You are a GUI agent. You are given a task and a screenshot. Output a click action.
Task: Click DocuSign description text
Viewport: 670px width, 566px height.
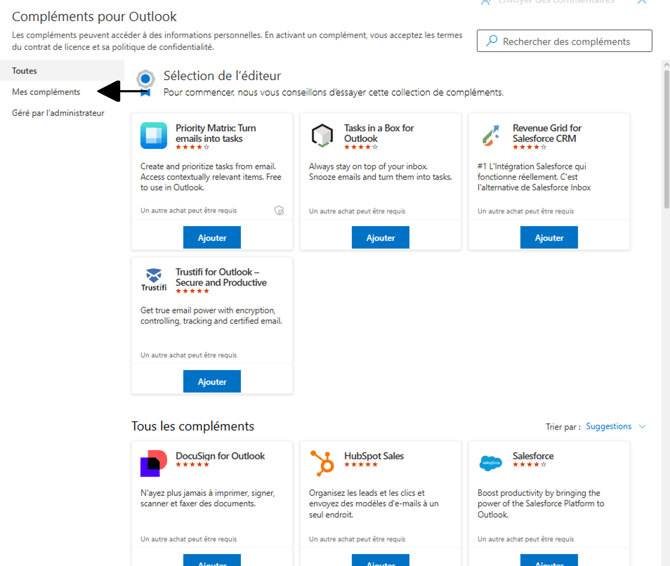pyautogui.click(x=208, y=498)
